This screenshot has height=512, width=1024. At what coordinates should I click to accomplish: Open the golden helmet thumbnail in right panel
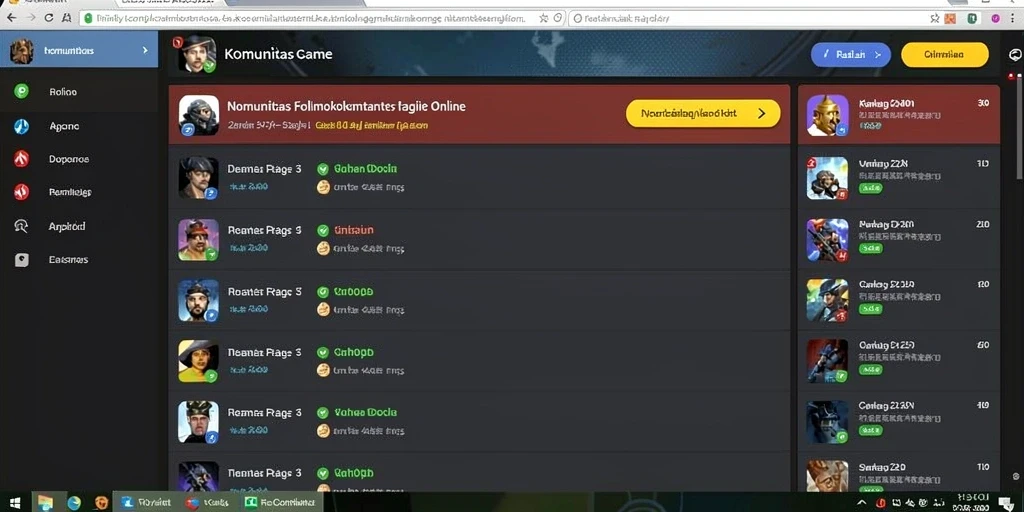coord(827,115)
